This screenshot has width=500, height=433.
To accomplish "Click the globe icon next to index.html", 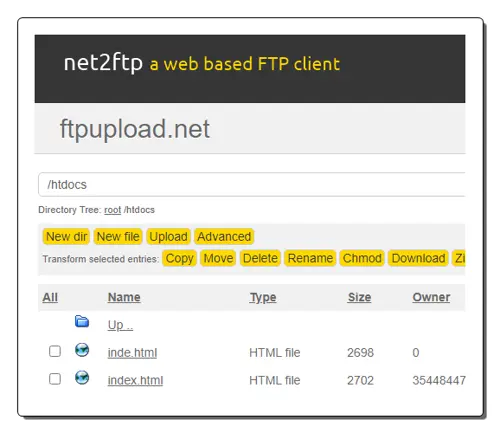I will click(x=82, y=378).
